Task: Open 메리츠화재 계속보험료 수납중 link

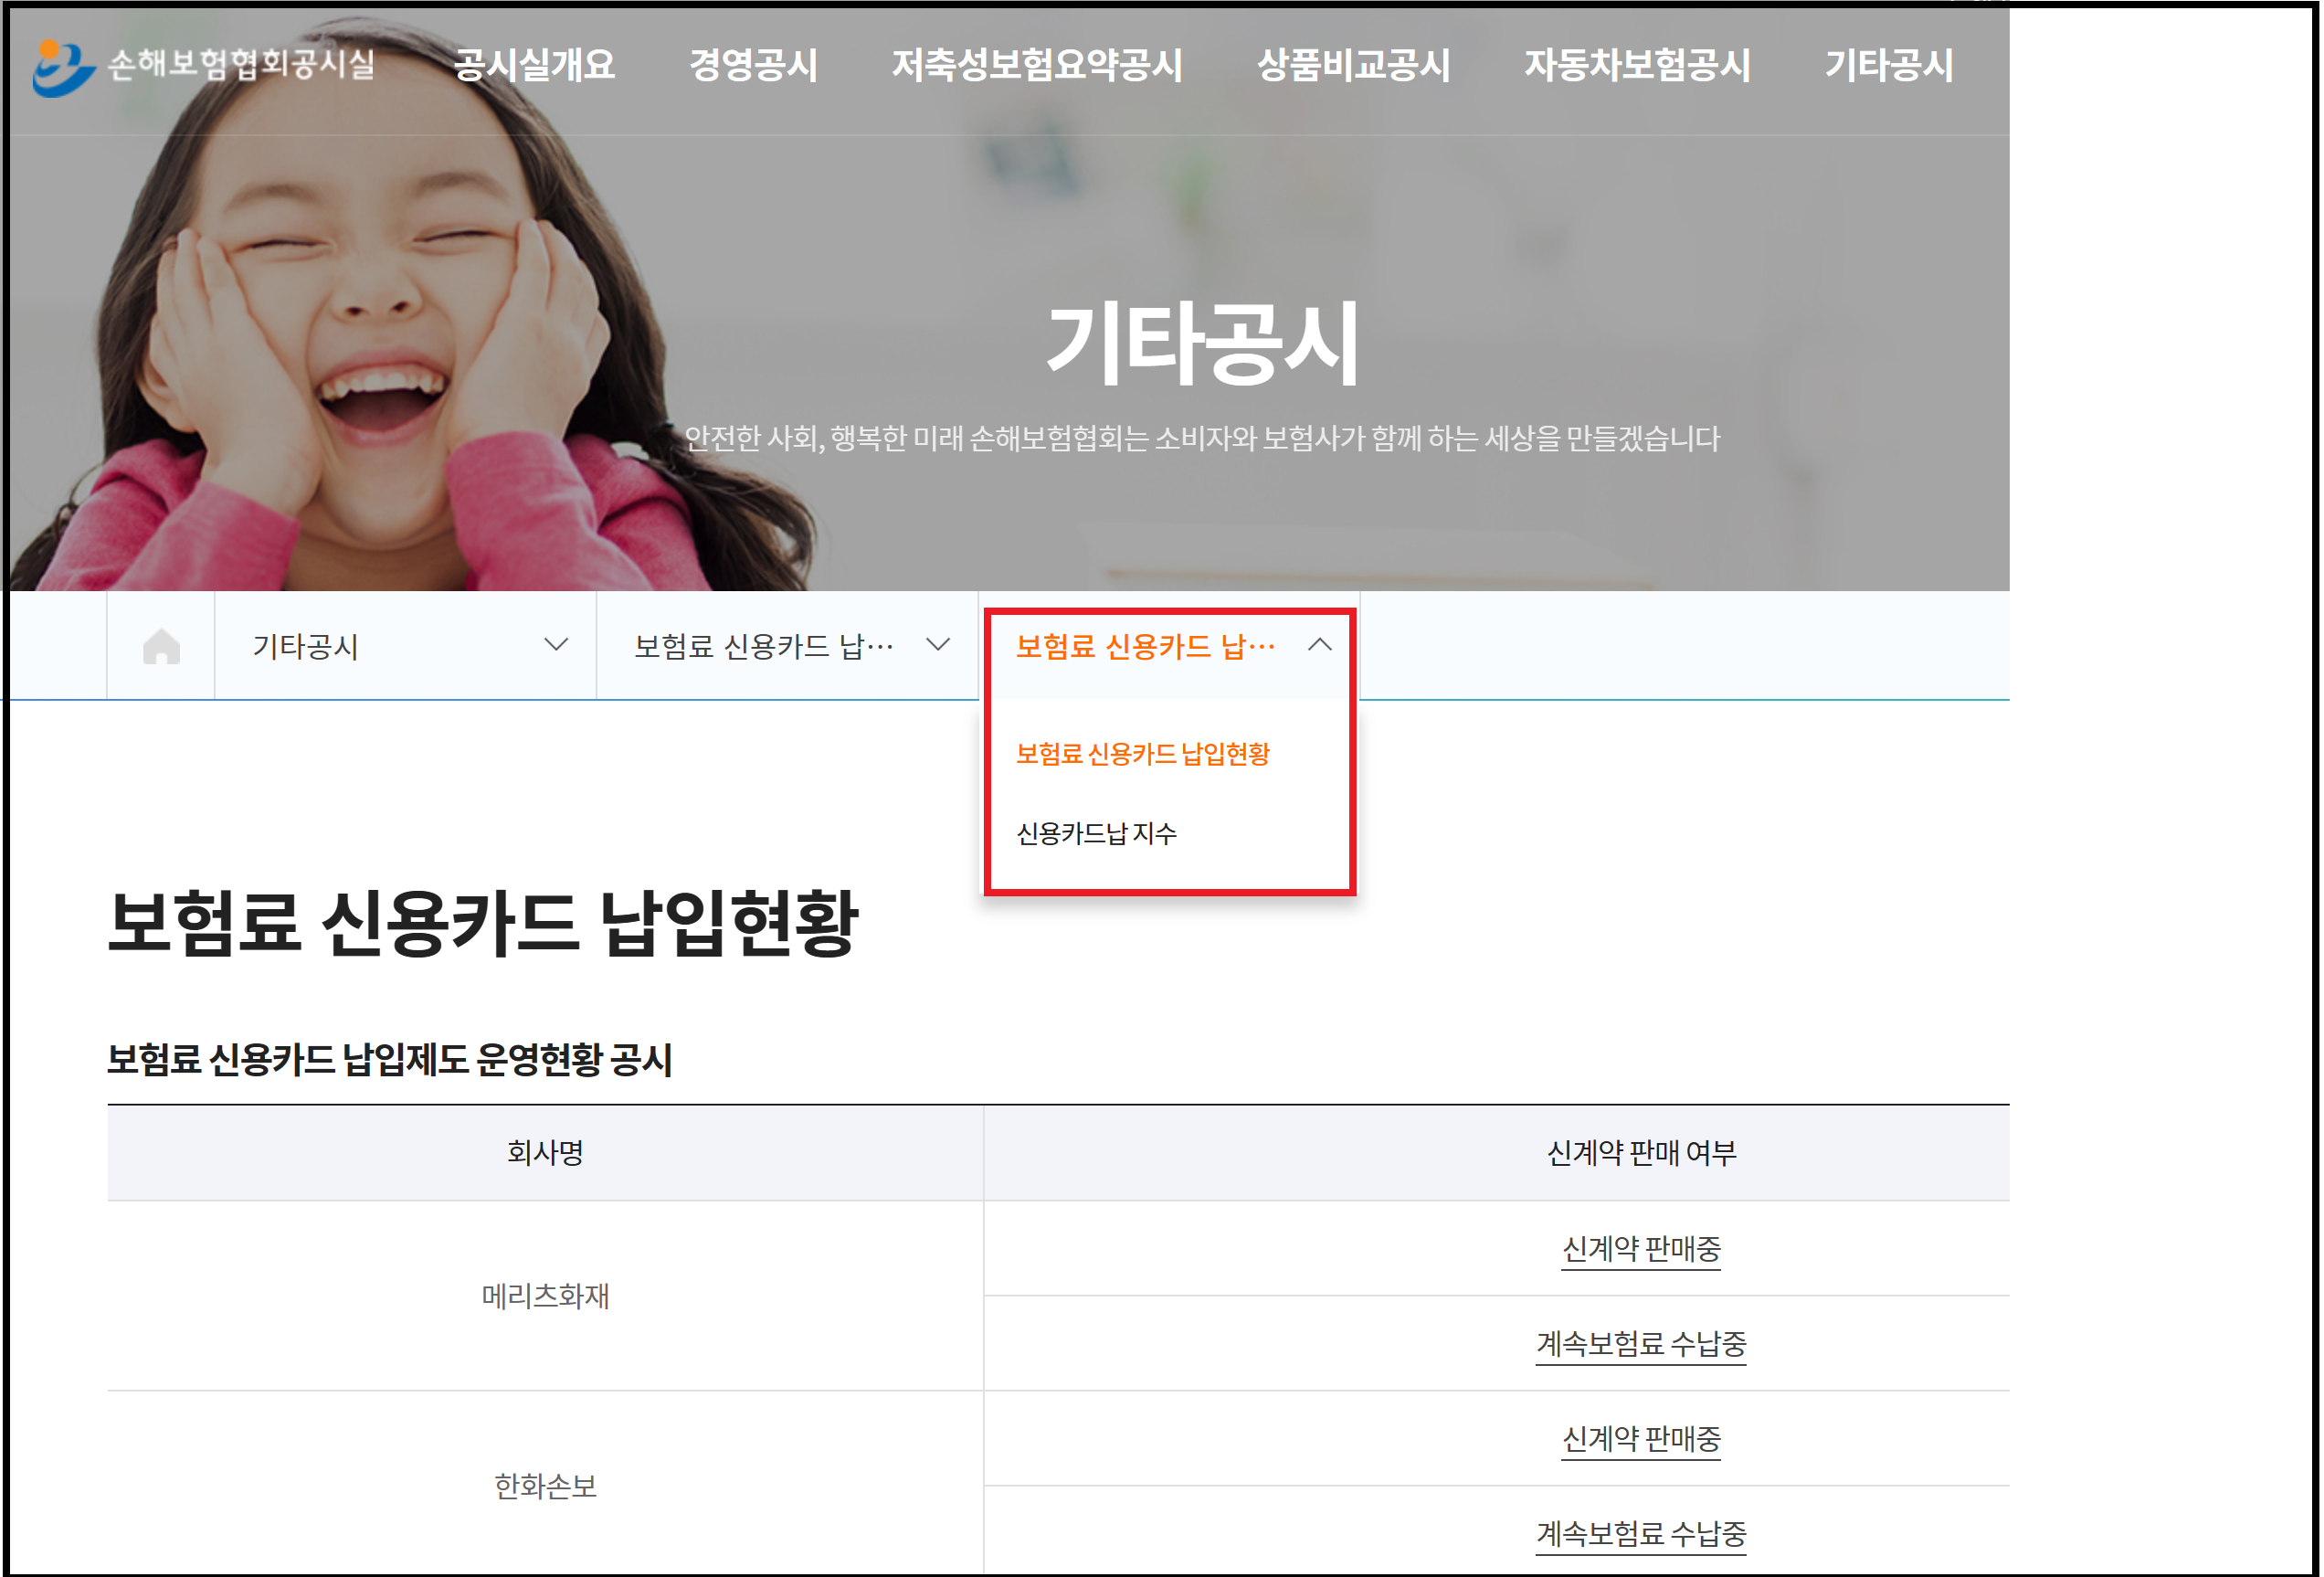Action: (x=1640, y=1343)
